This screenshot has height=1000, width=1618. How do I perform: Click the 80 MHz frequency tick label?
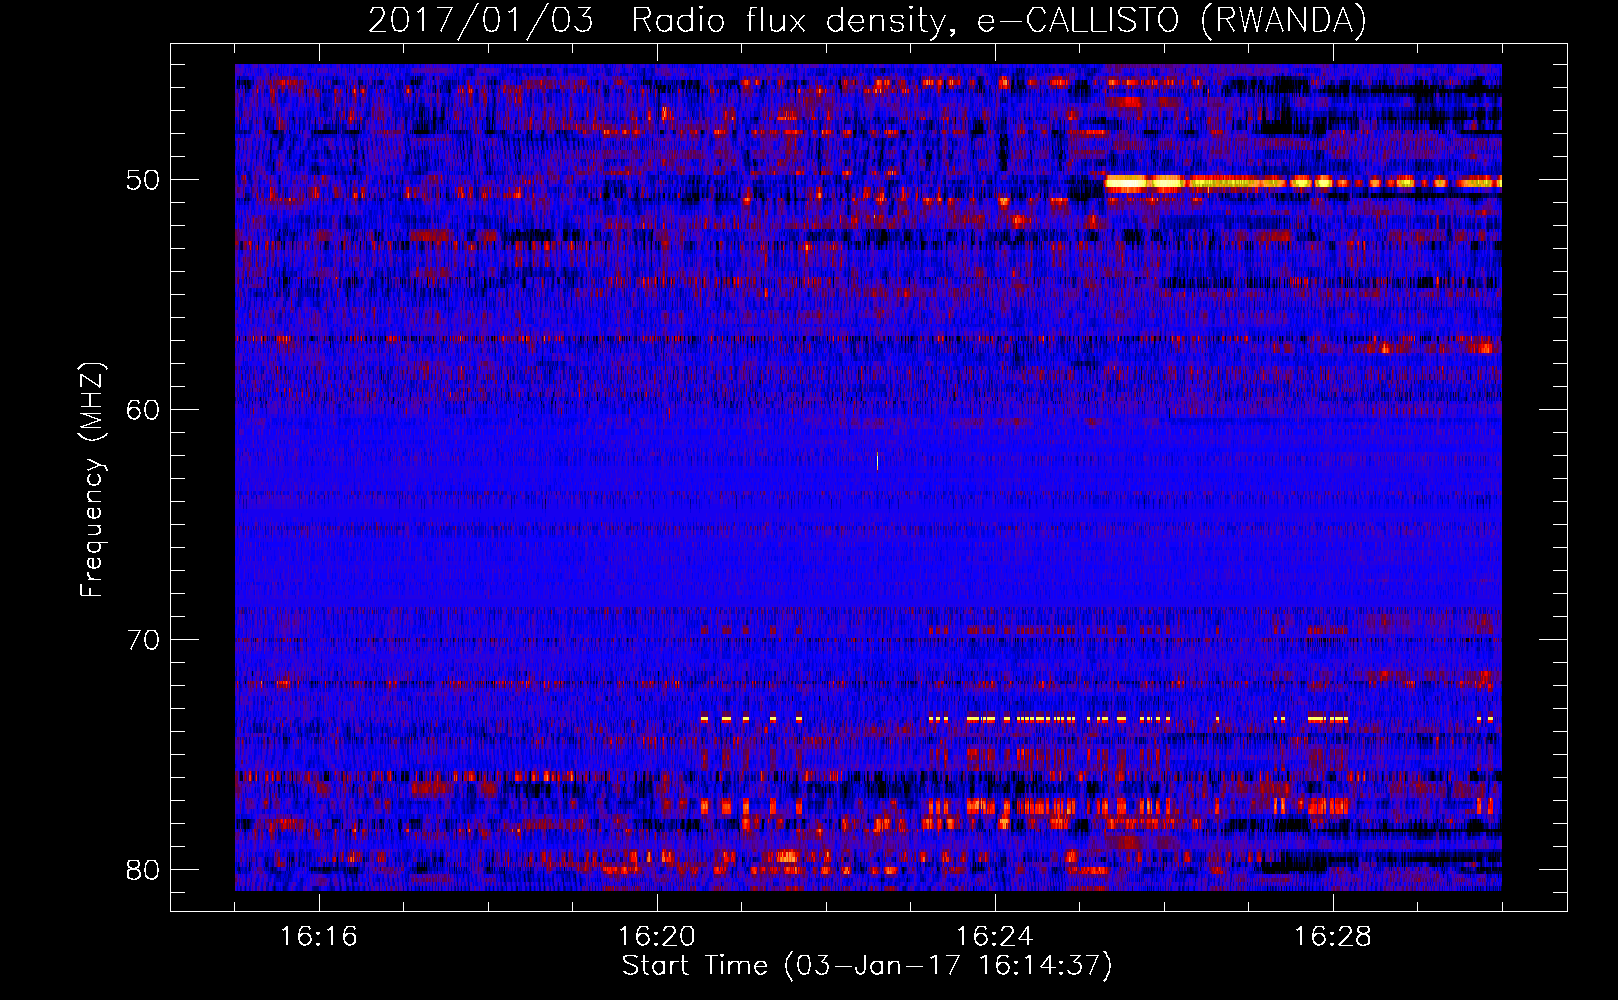tap(143, 869)
